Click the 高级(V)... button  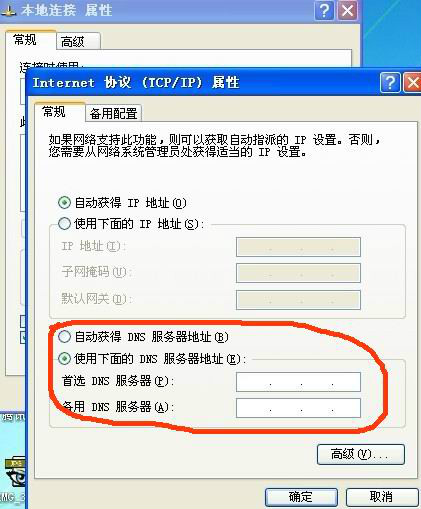(361, 454)
